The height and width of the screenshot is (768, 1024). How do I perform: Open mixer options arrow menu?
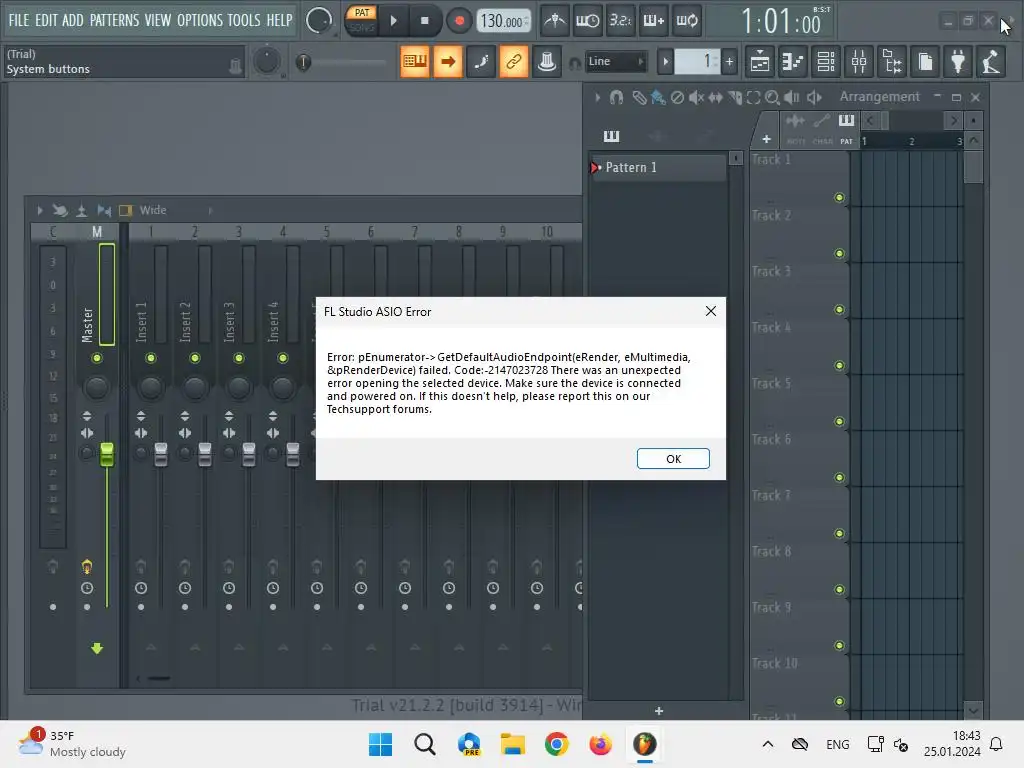pos(40,210)
